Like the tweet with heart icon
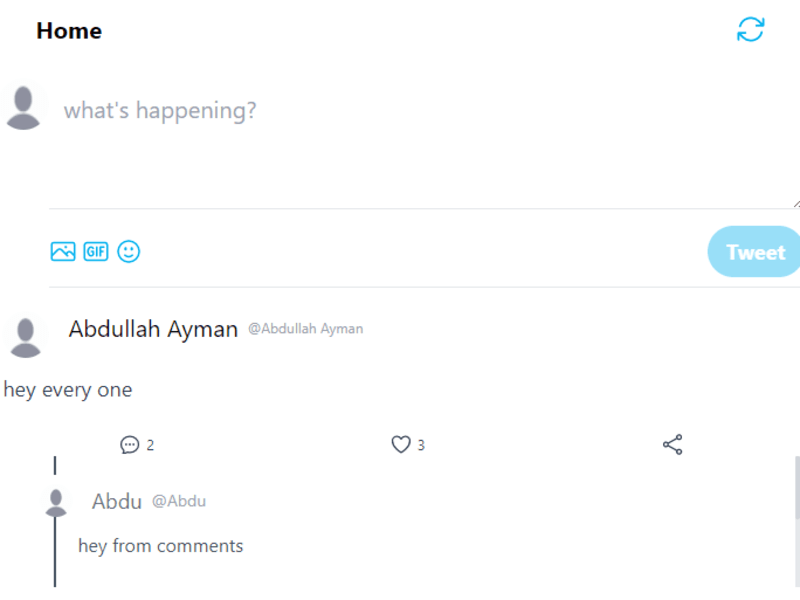The image size is (800, 600). (401, 444)
